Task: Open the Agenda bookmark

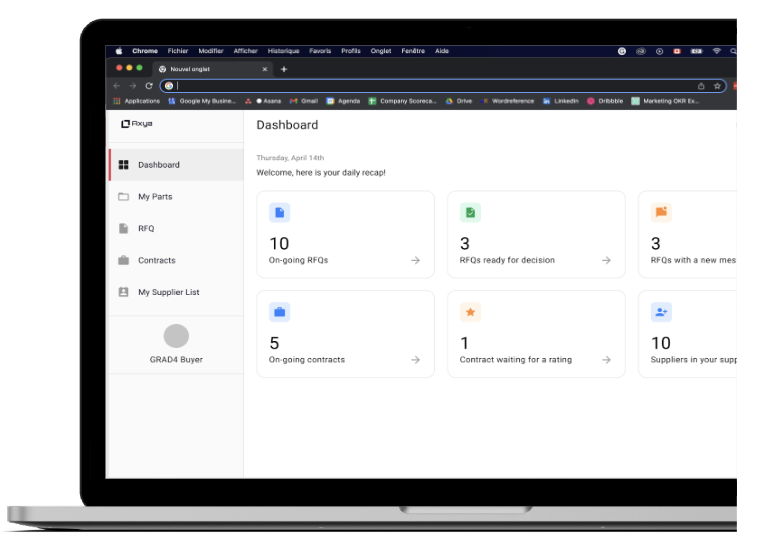Action: tap(343, 101)
